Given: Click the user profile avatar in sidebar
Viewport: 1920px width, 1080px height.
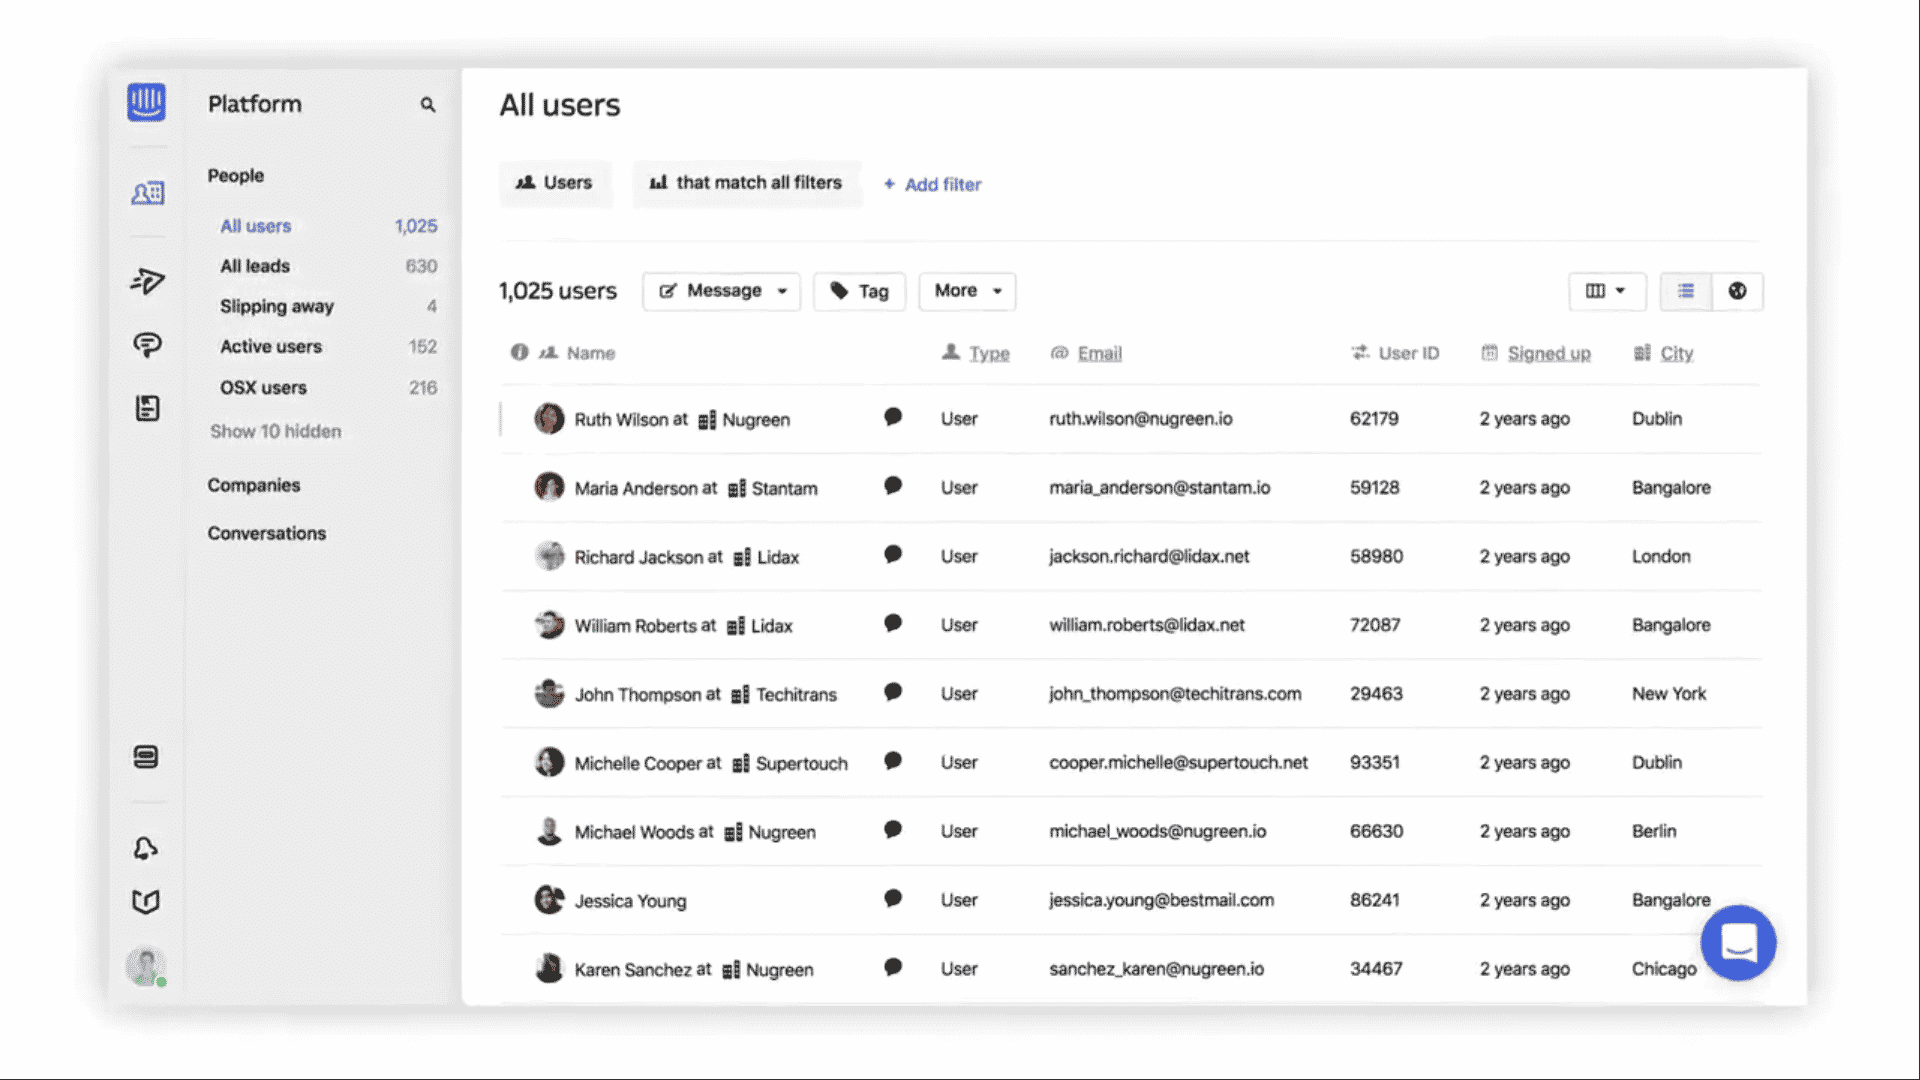Looking at the screenshot, I should coord(146,966).
